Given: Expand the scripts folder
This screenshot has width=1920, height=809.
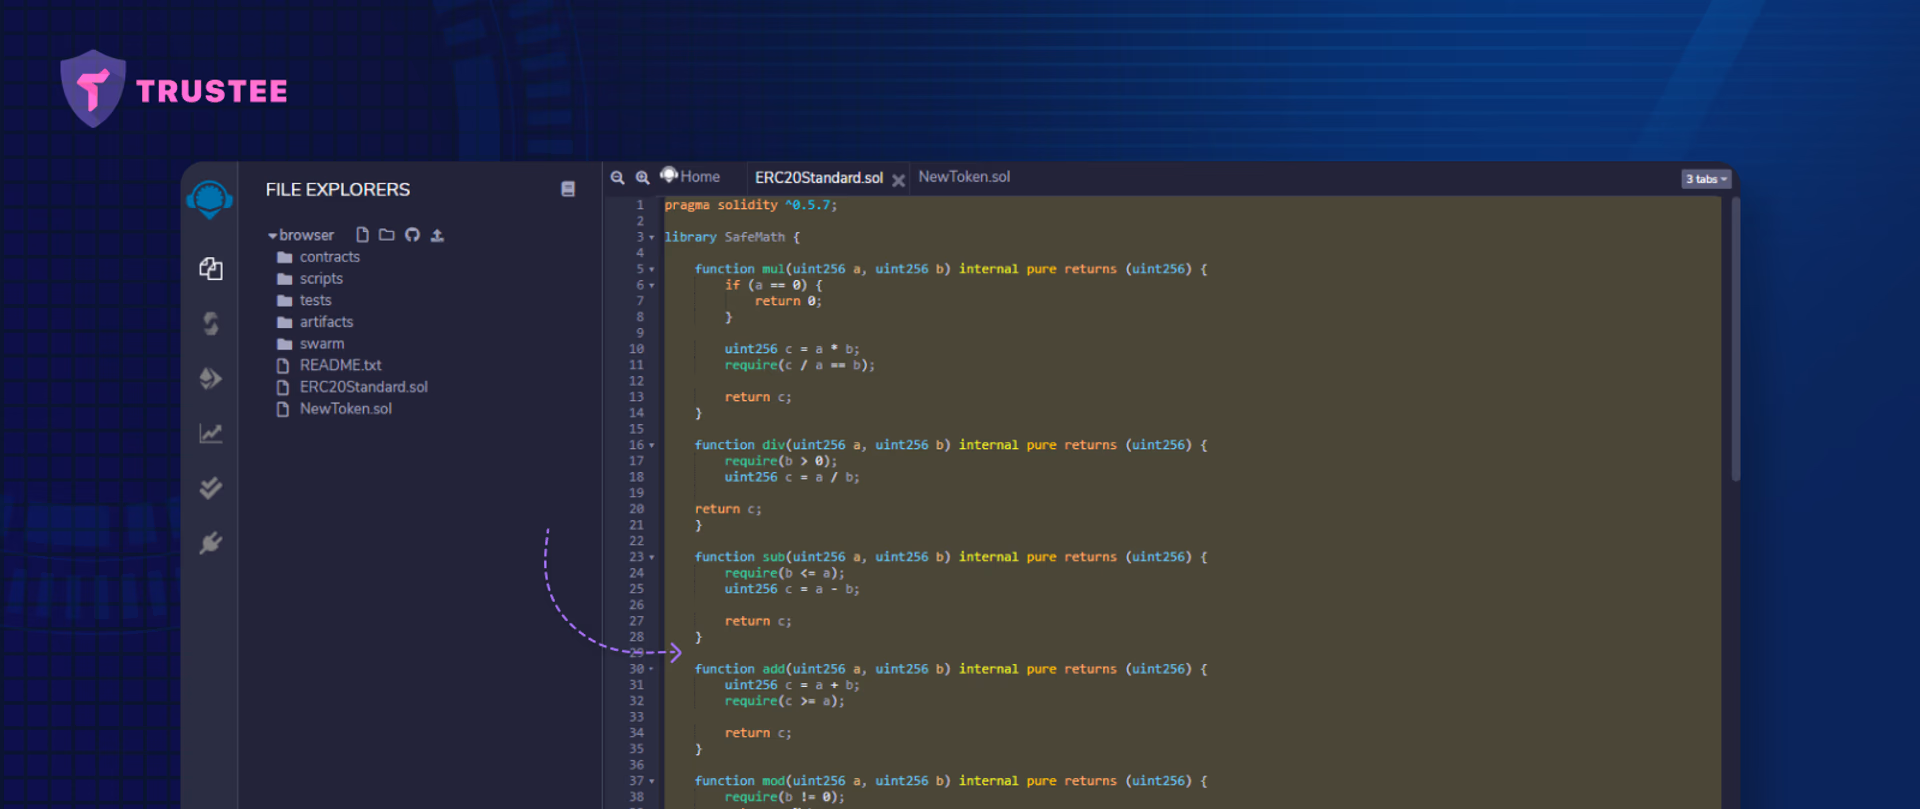Looking at the screenshot, I should pyautogui.click(x=310, y=279).
